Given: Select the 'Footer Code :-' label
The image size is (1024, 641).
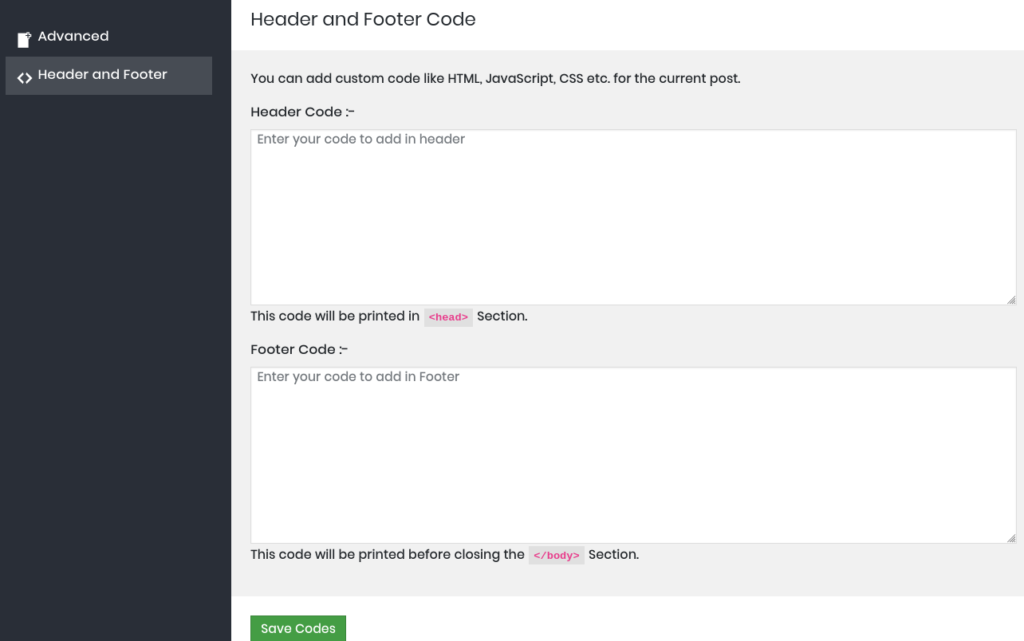Looking at the screenshot, I should coord(298,350).
